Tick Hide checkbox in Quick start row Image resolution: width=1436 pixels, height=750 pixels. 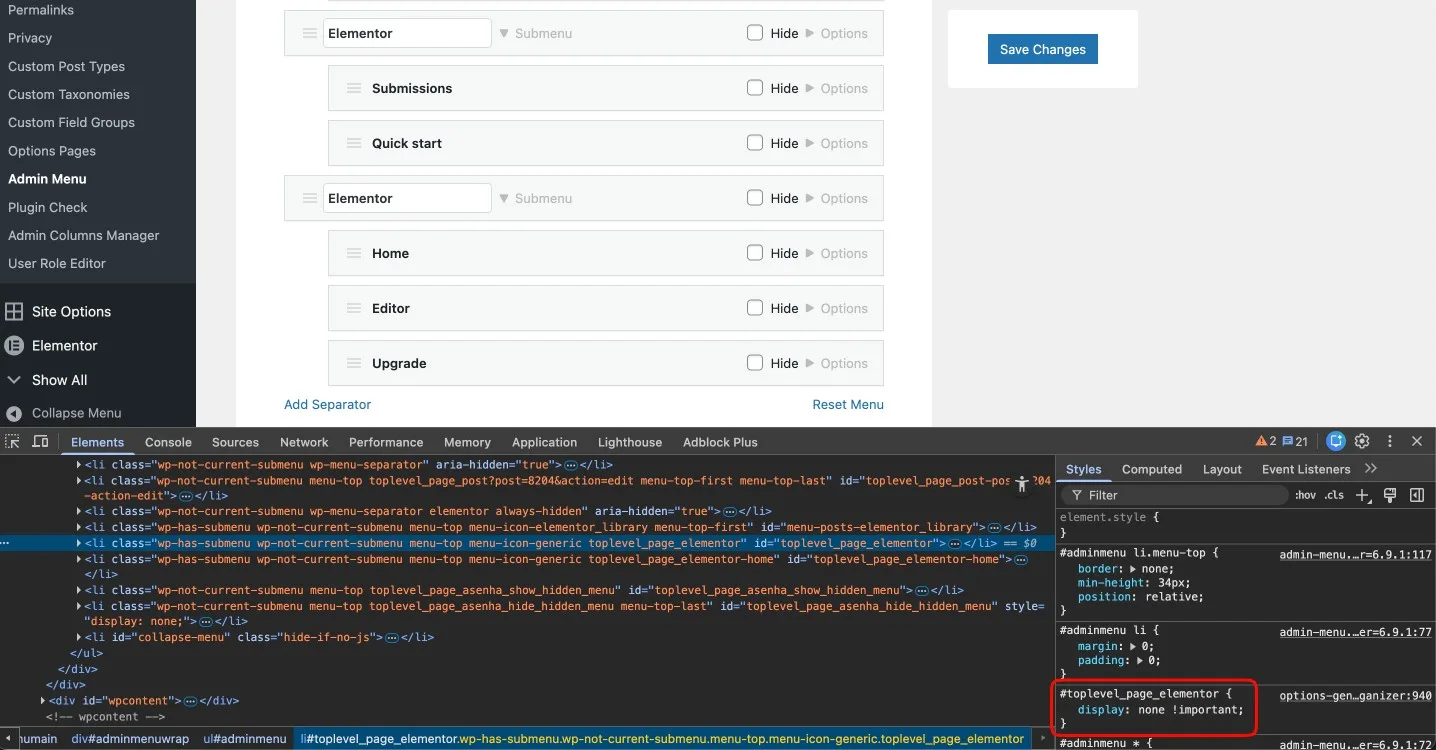click(755, 143)
